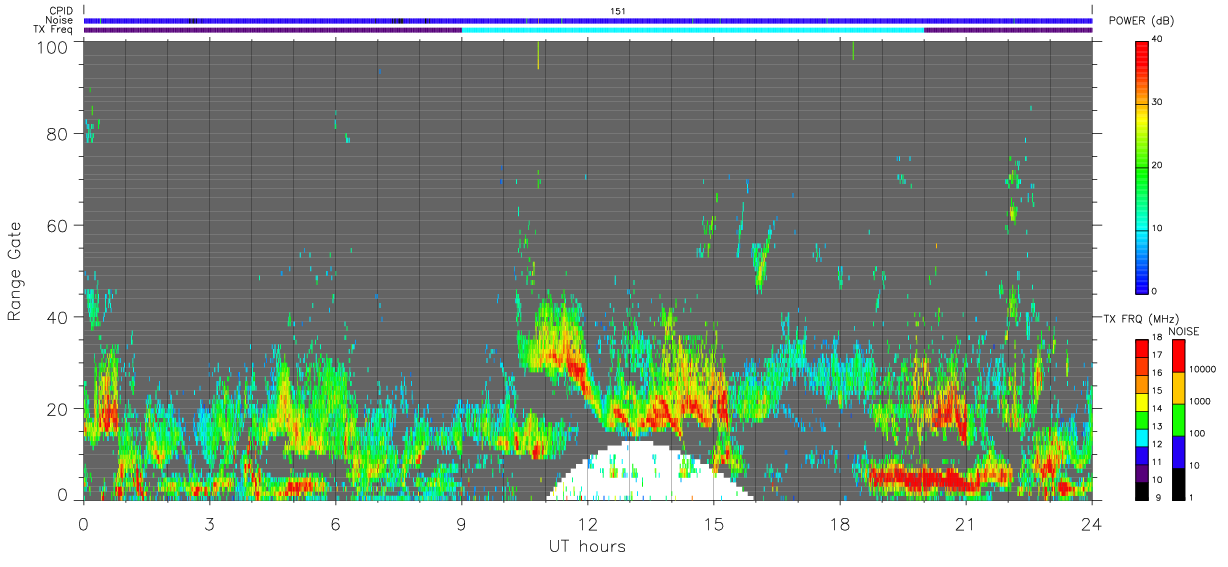Viewport: 1228px width, 567px height.
Task: Click the '15' tick on UT hours axis
Action: (713, 524)
